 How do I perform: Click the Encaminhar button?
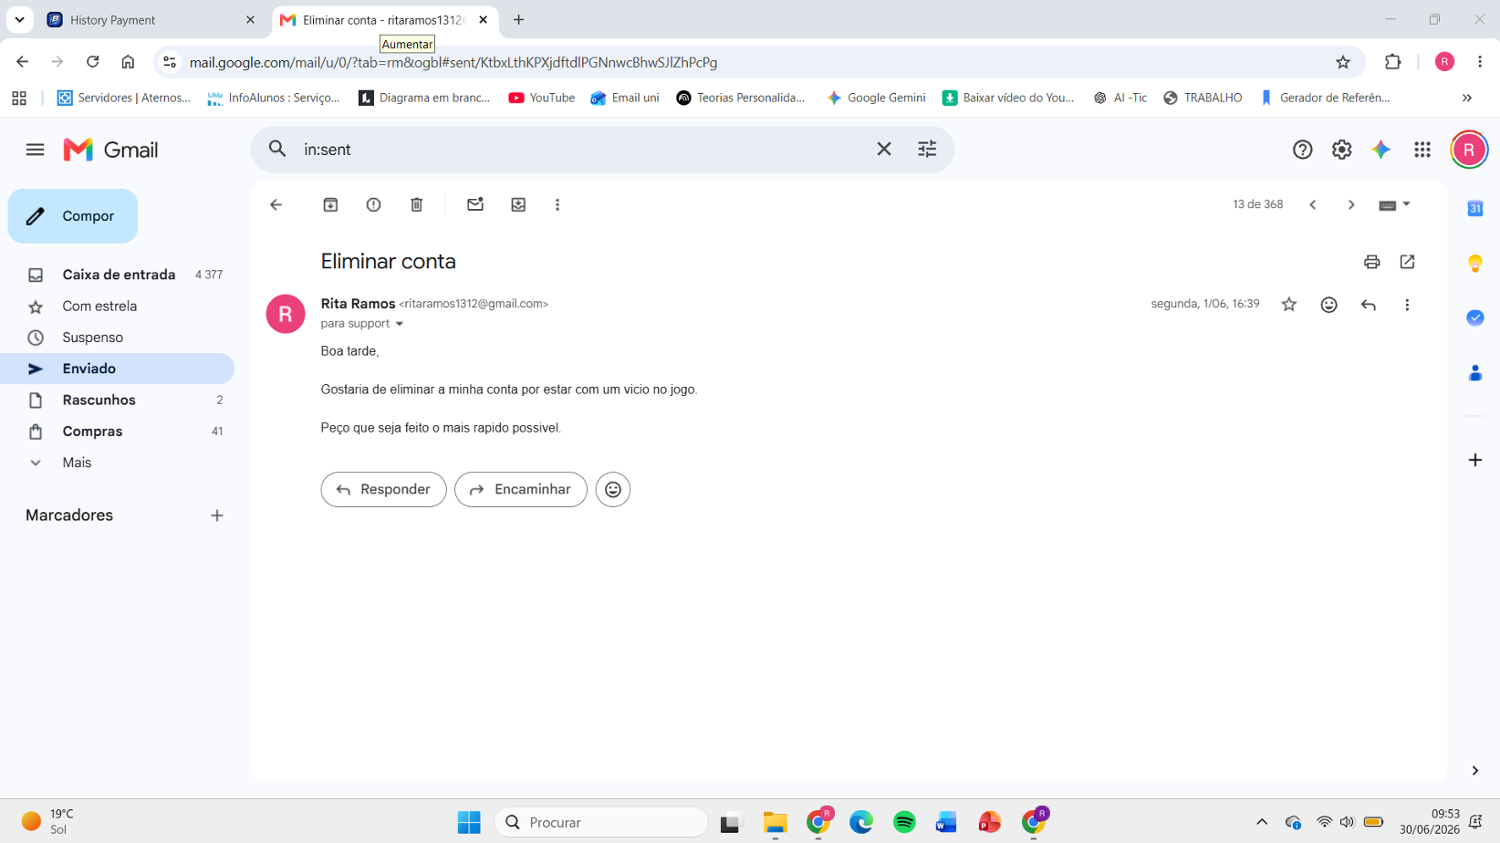[x=521, y=490]
